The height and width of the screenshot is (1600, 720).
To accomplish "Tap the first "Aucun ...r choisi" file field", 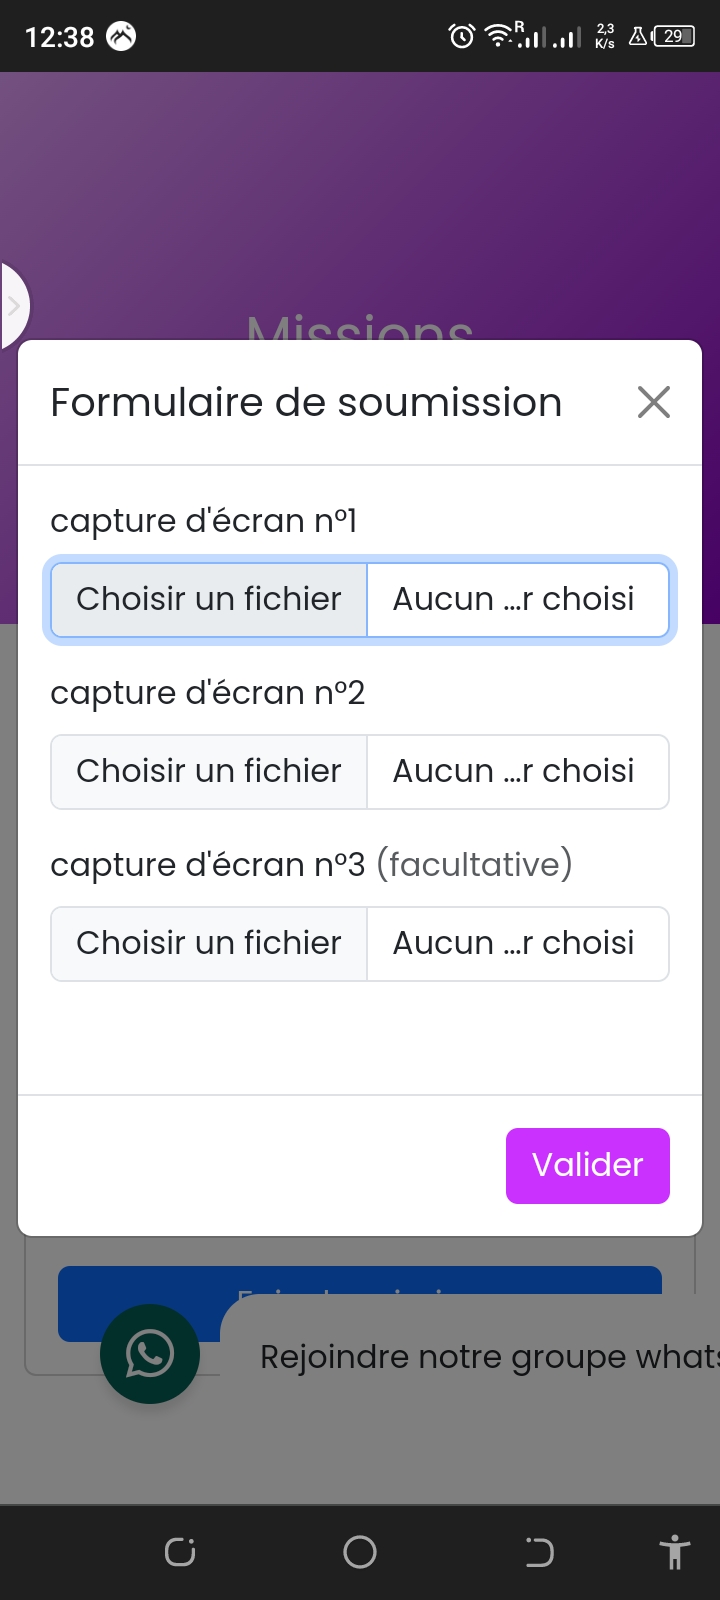I will [516, 599].
